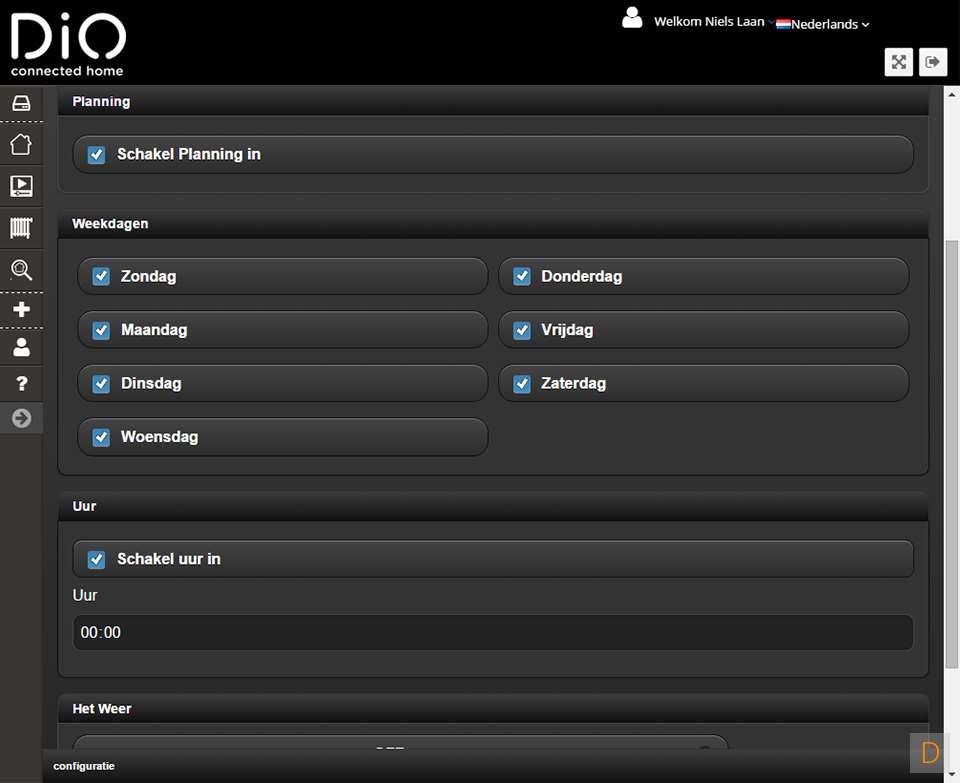The height and width of the screenshot is (783, 960).
Task: Click the Uur time input field
Action: pyautogui.click(x=492, y=633)
